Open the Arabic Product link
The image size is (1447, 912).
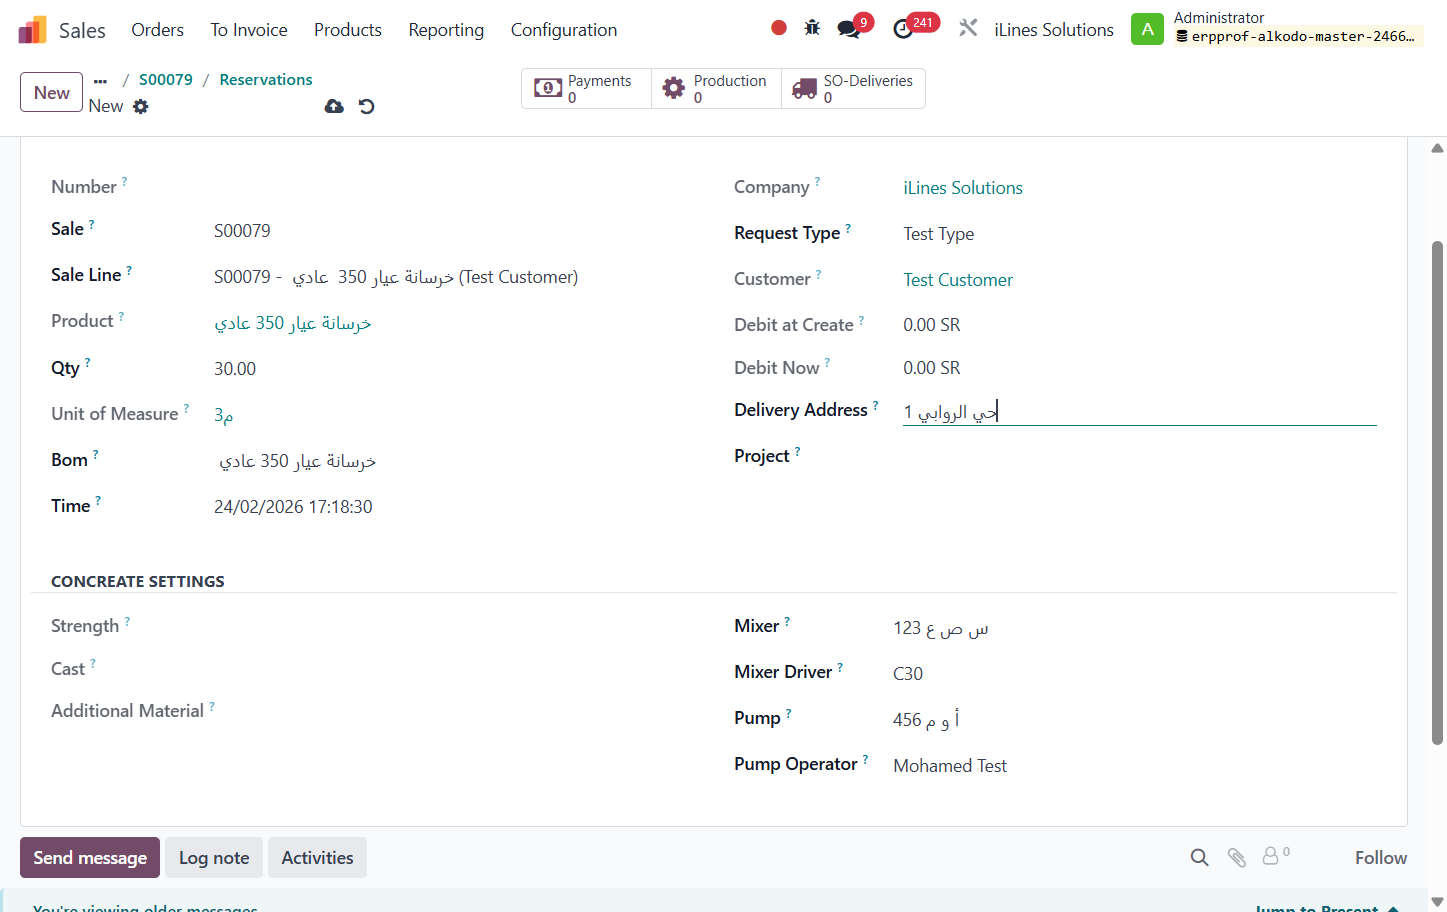point(293,323)
